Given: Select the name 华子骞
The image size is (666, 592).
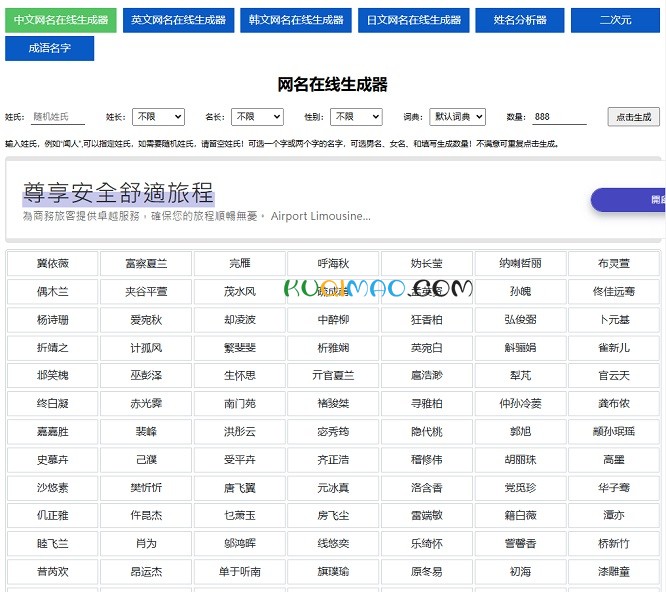Looking at the screenshot, I should [614, 488].
